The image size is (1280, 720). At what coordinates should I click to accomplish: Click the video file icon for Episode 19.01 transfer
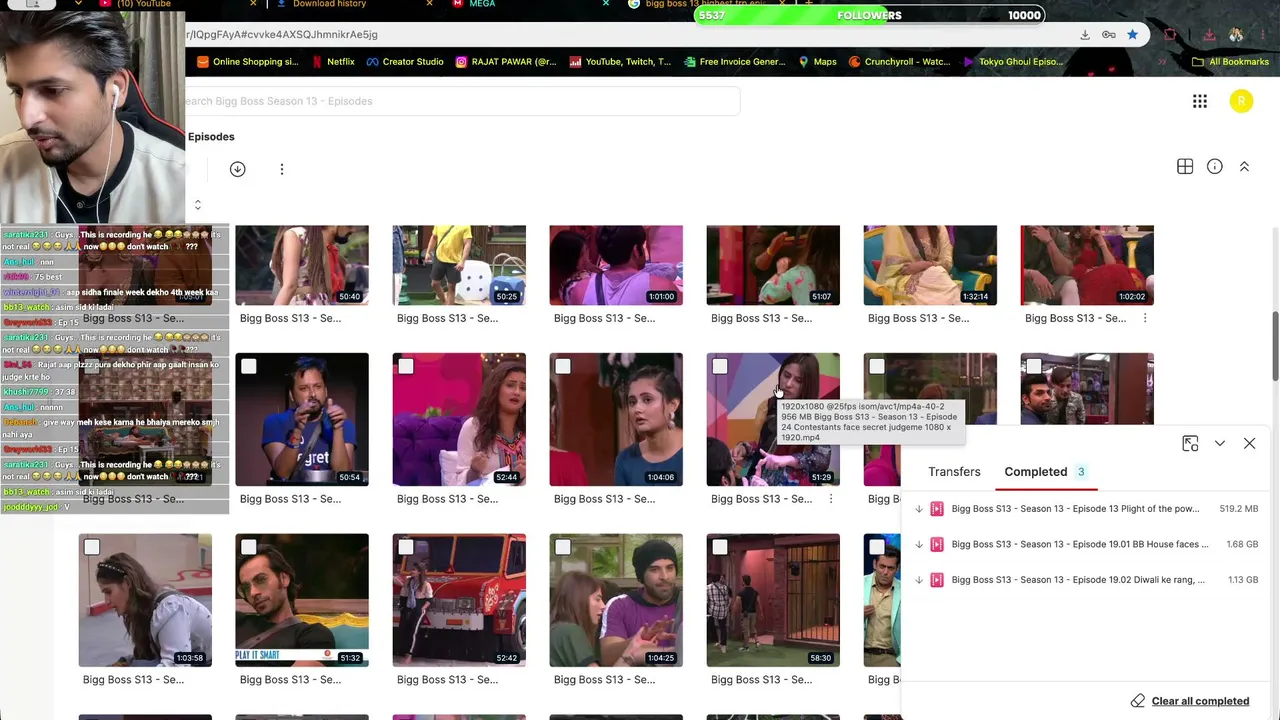pos(937,544)
